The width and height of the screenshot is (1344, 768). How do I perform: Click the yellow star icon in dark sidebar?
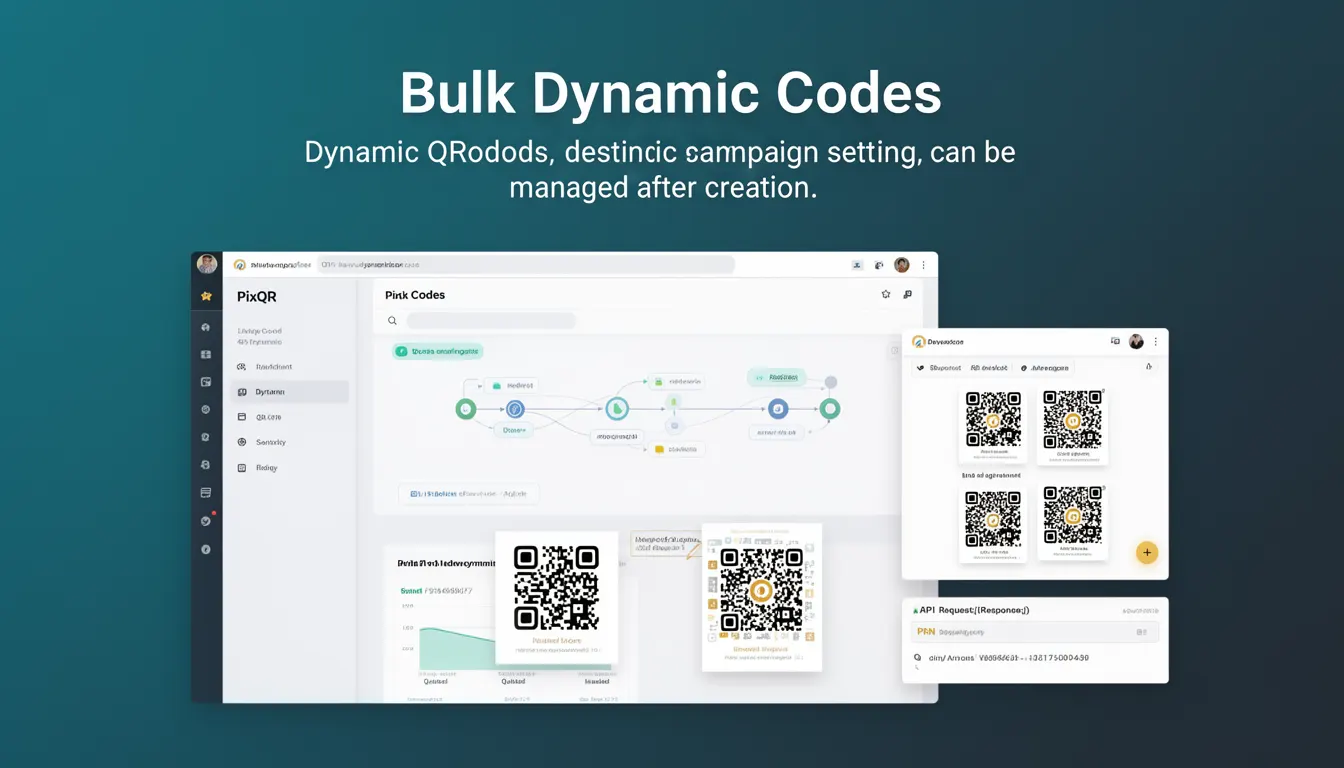(x=206, y=296)
